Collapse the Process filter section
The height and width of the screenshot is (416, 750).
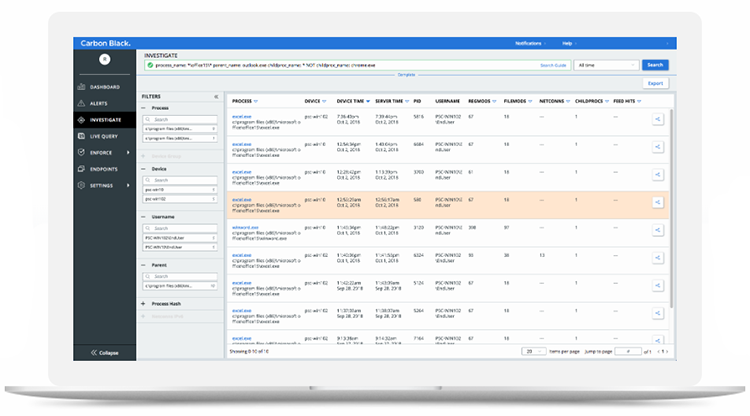click(x=143, y=108)
